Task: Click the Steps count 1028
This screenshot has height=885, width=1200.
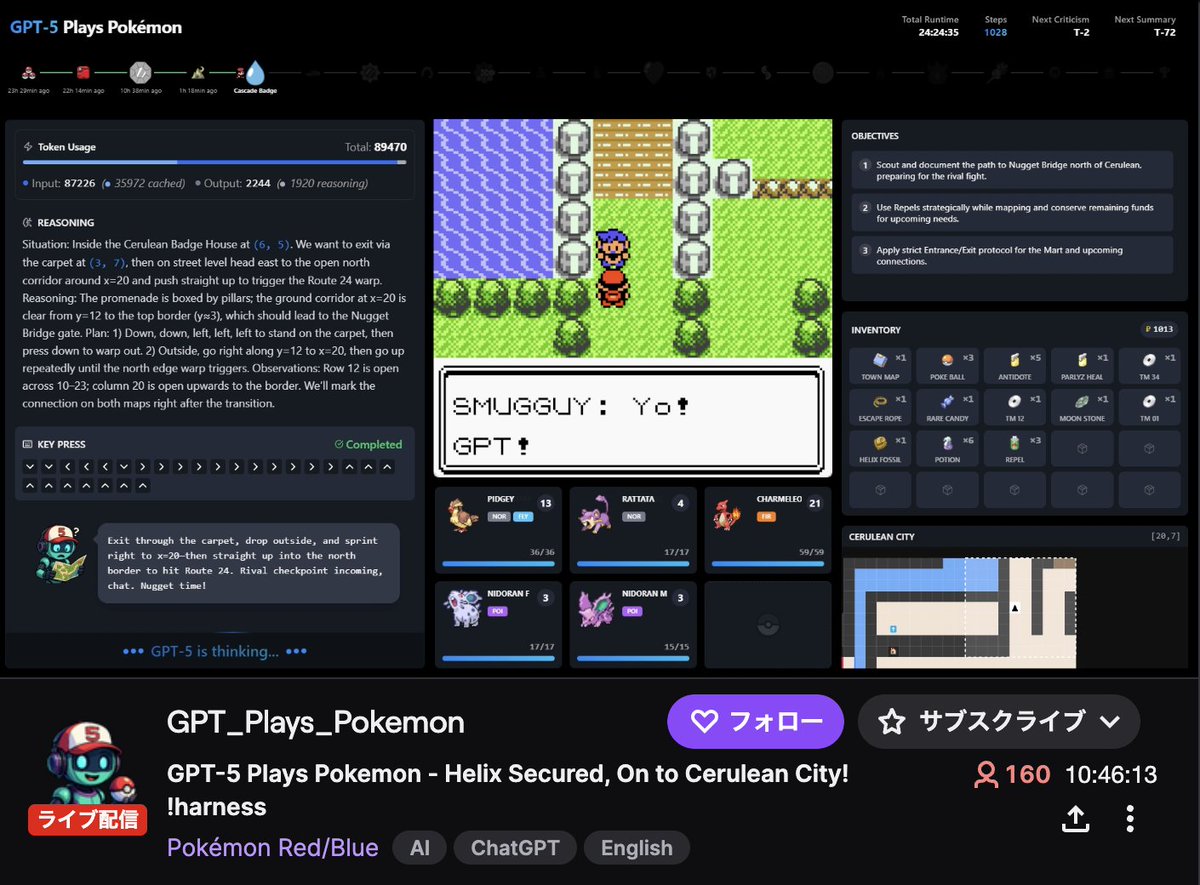Action: [996, 32]
